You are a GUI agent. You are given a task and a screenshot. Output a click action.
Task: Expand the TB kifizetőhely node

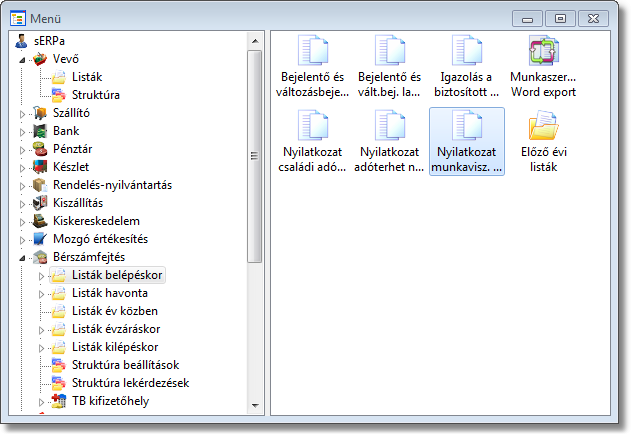click(41, 402)
